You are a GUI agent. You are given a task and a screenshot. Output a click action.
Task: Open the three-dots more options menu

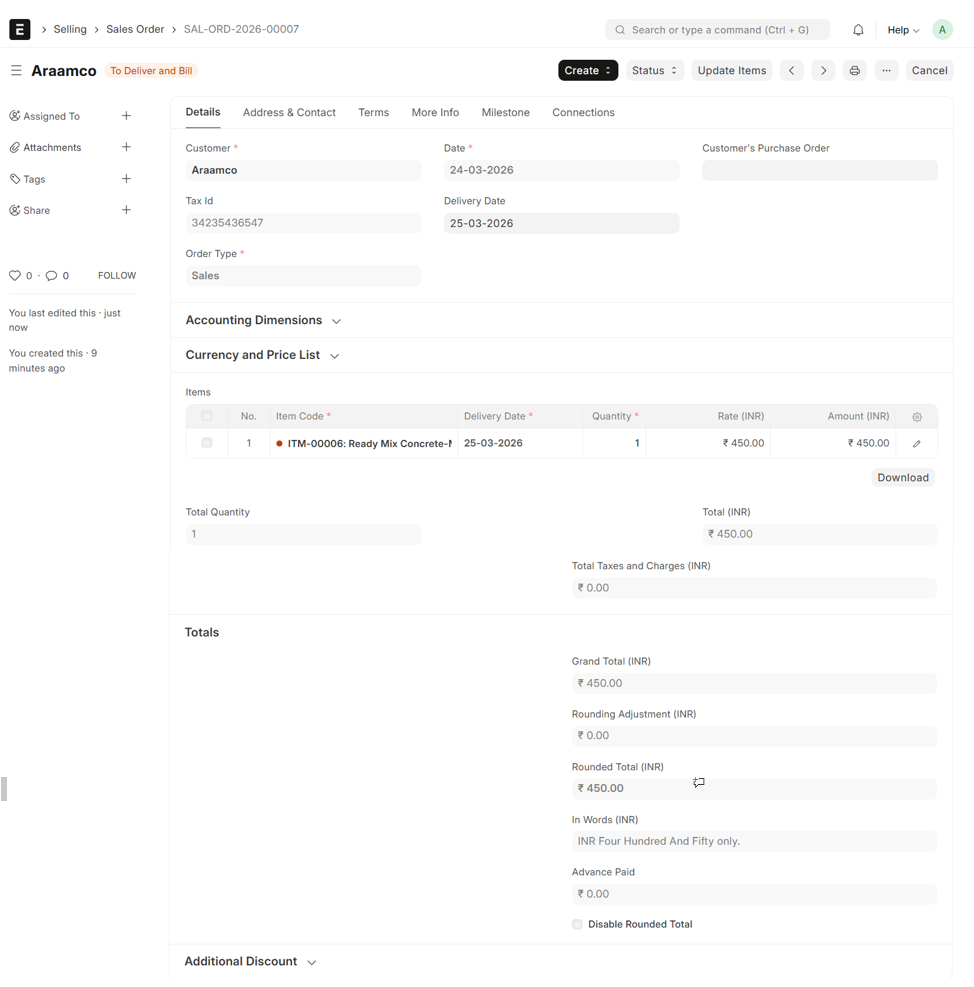tap(886, 71)
